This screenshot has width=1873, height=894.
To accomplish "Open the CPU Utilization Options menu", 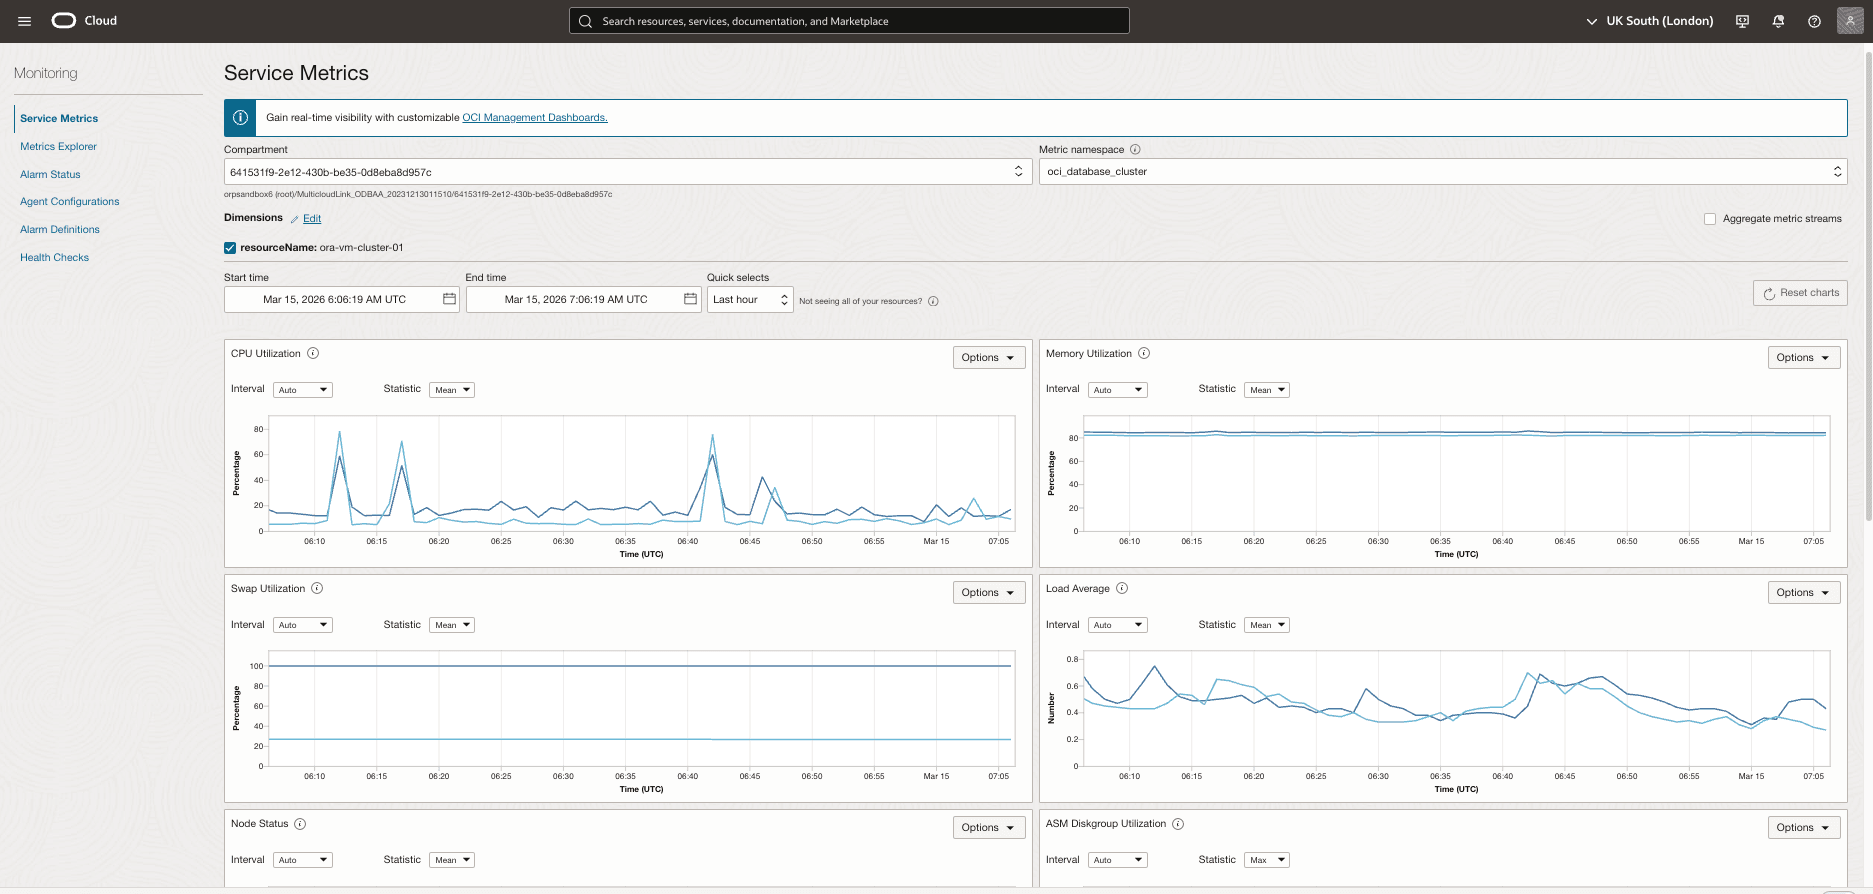I will [x=988, y=357].
